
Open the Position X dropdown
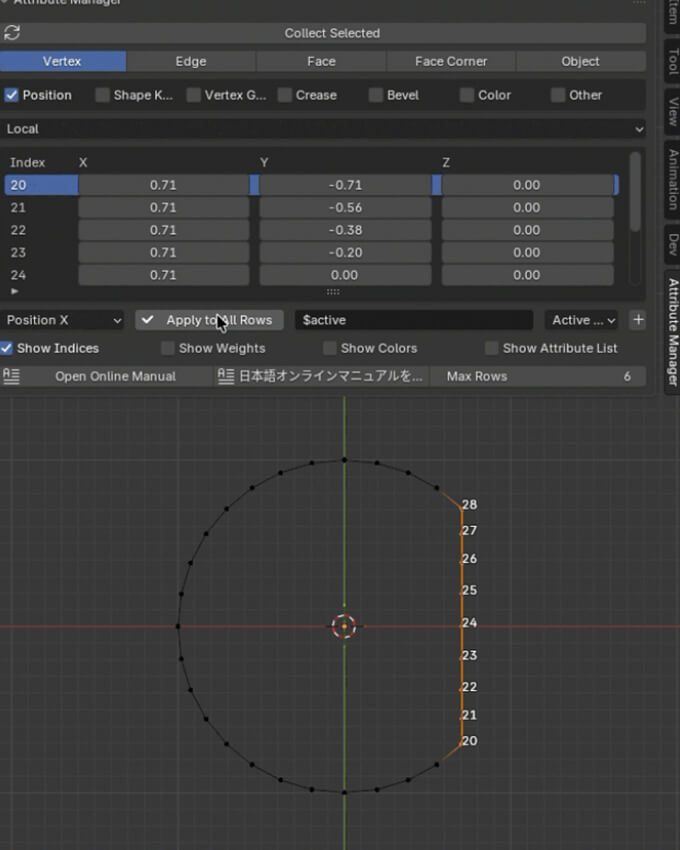point(63,320)
